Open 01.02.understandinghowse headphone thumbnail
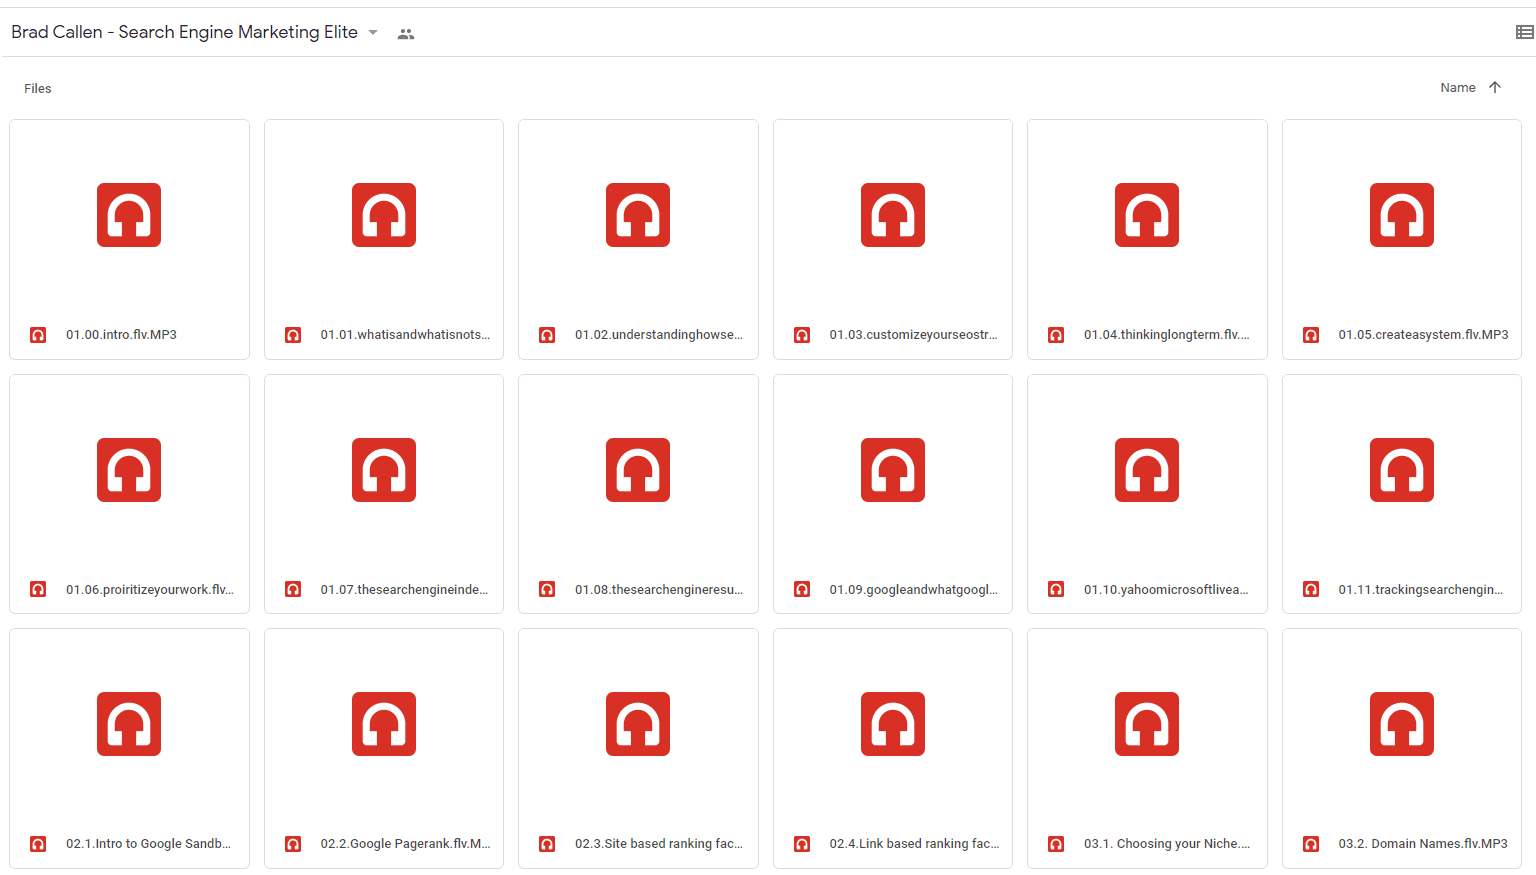 638,215
